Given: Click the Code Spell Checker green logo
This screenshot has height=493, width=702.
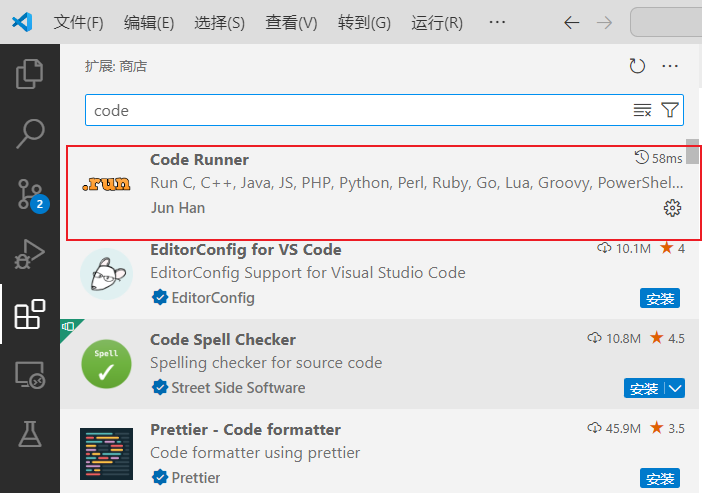Looking at the screenshot, I should (106, 364).
